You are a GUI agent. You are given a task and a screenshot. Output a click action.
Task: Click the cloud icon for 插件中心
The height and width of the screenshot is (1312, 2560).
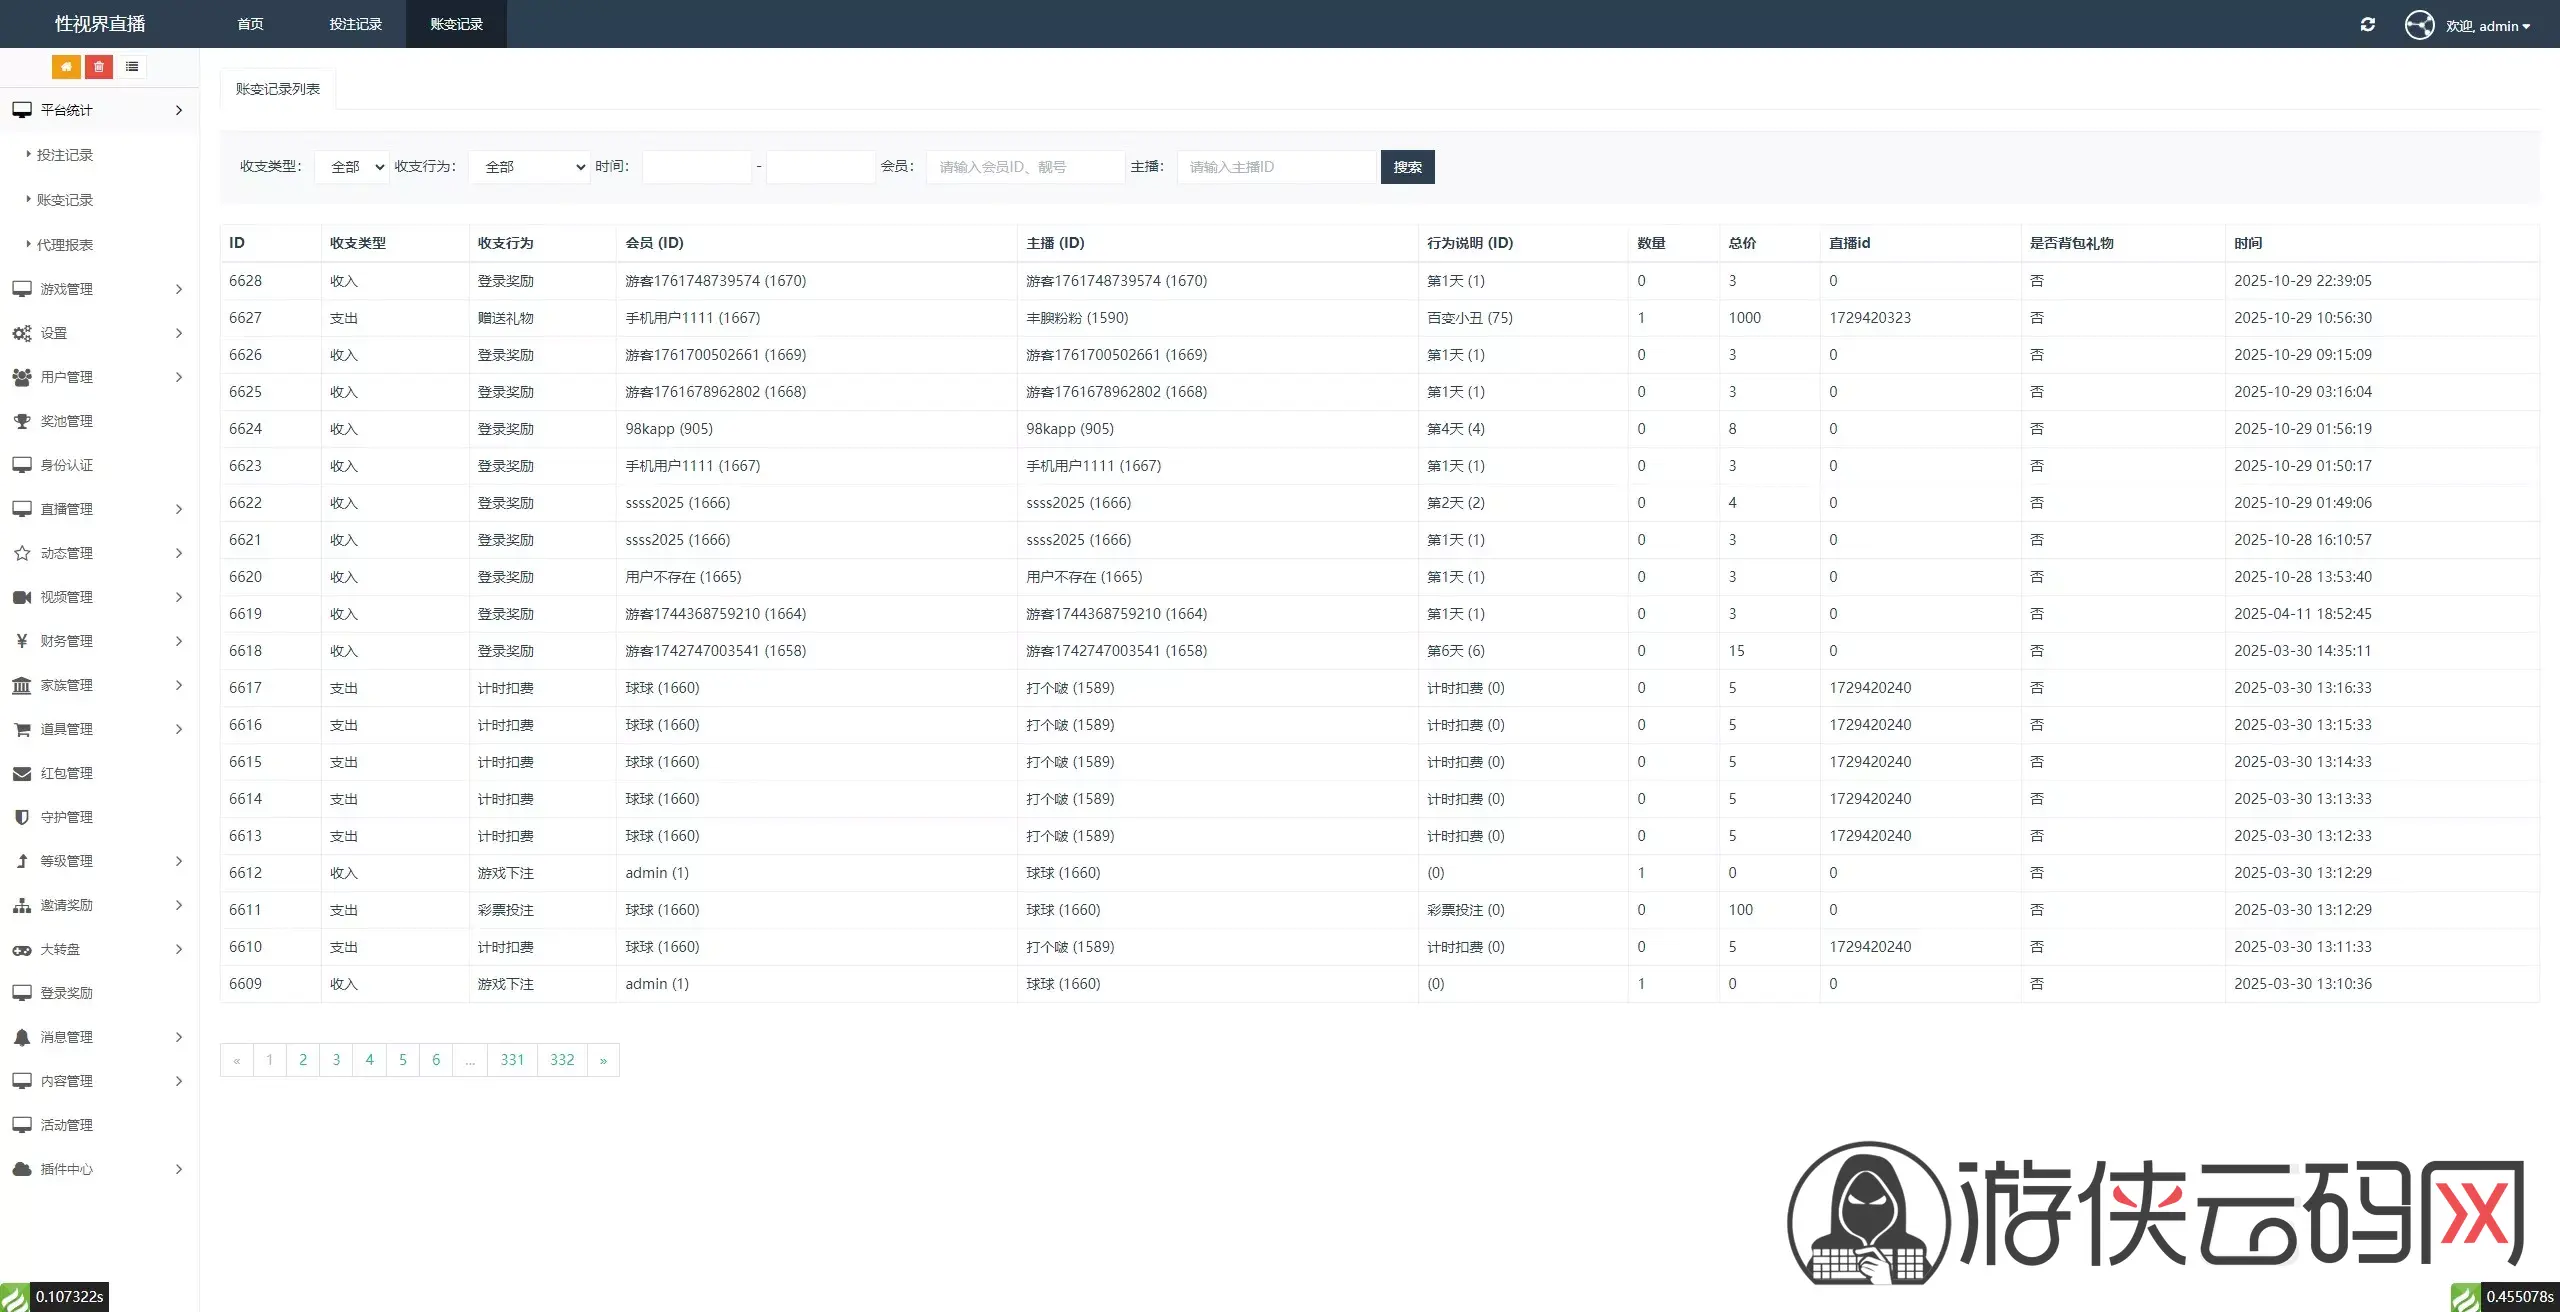coord(22,1169)
